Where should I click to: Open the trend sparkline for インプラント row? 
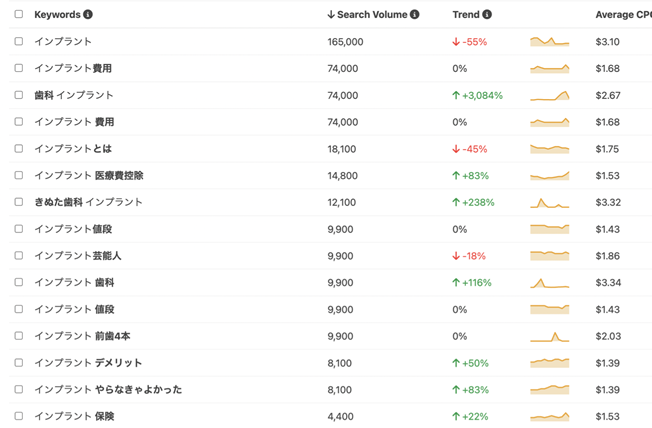coord(549,42)
